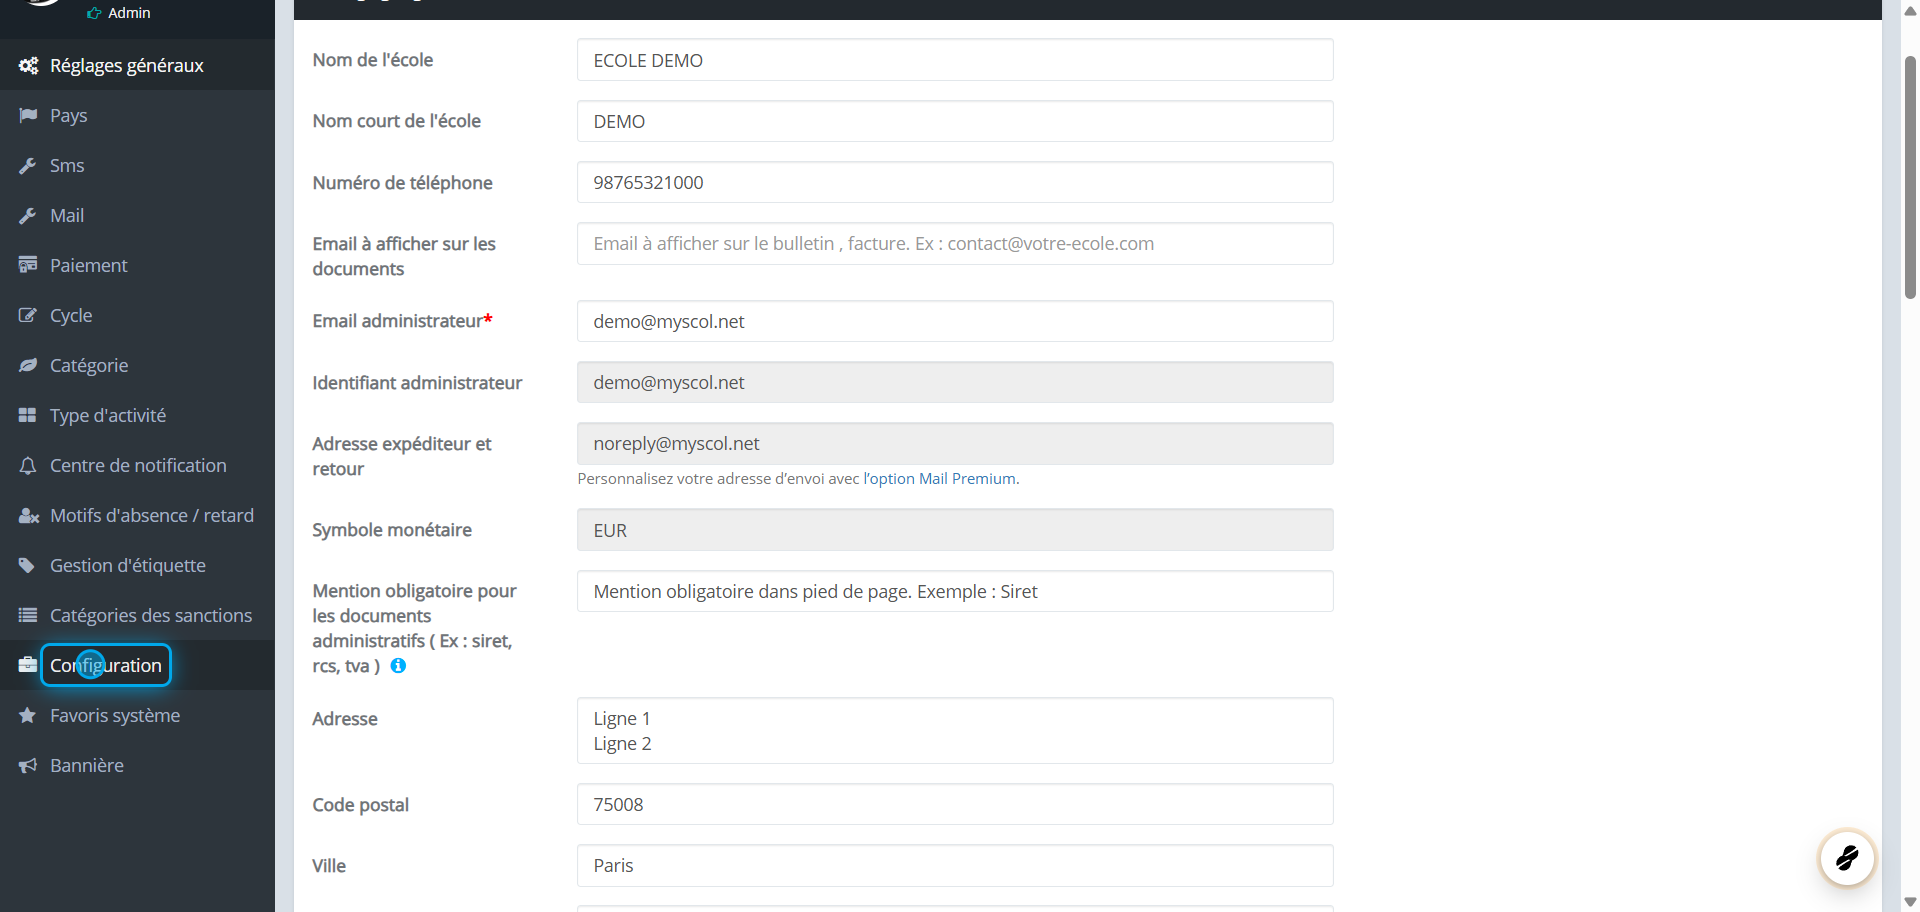This screenshot has height=912, width=1920.
Task: Click the Favoris système star icon
Action: click(28, 716)
